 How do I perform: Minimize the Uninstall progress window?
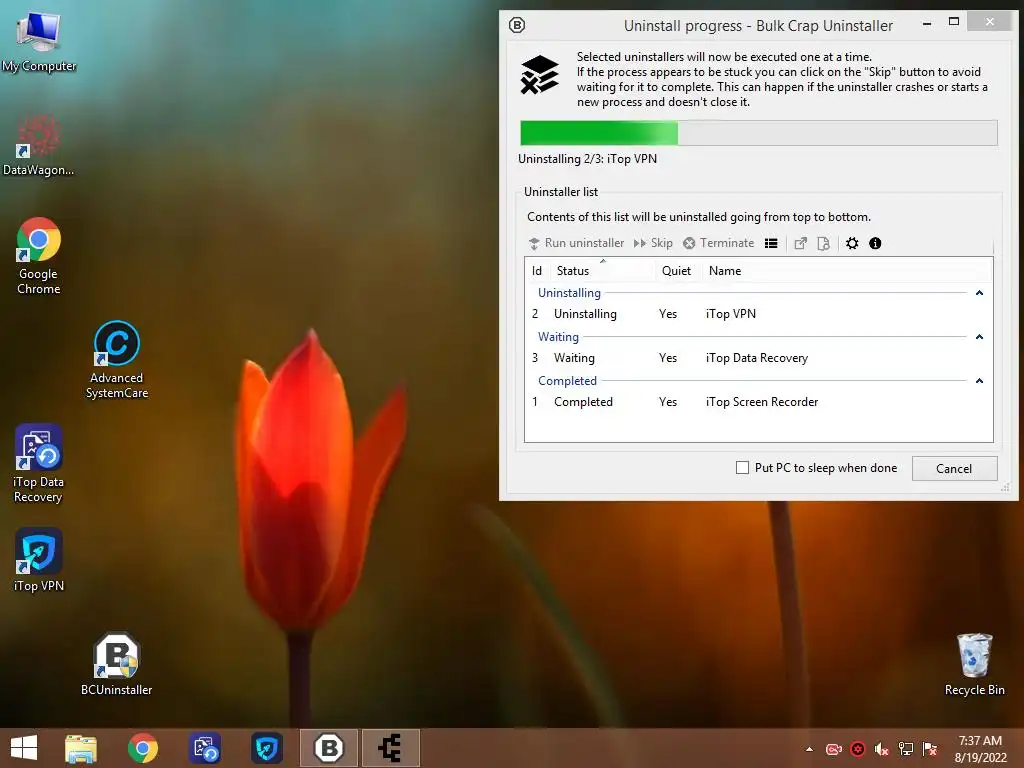[927, 24]
